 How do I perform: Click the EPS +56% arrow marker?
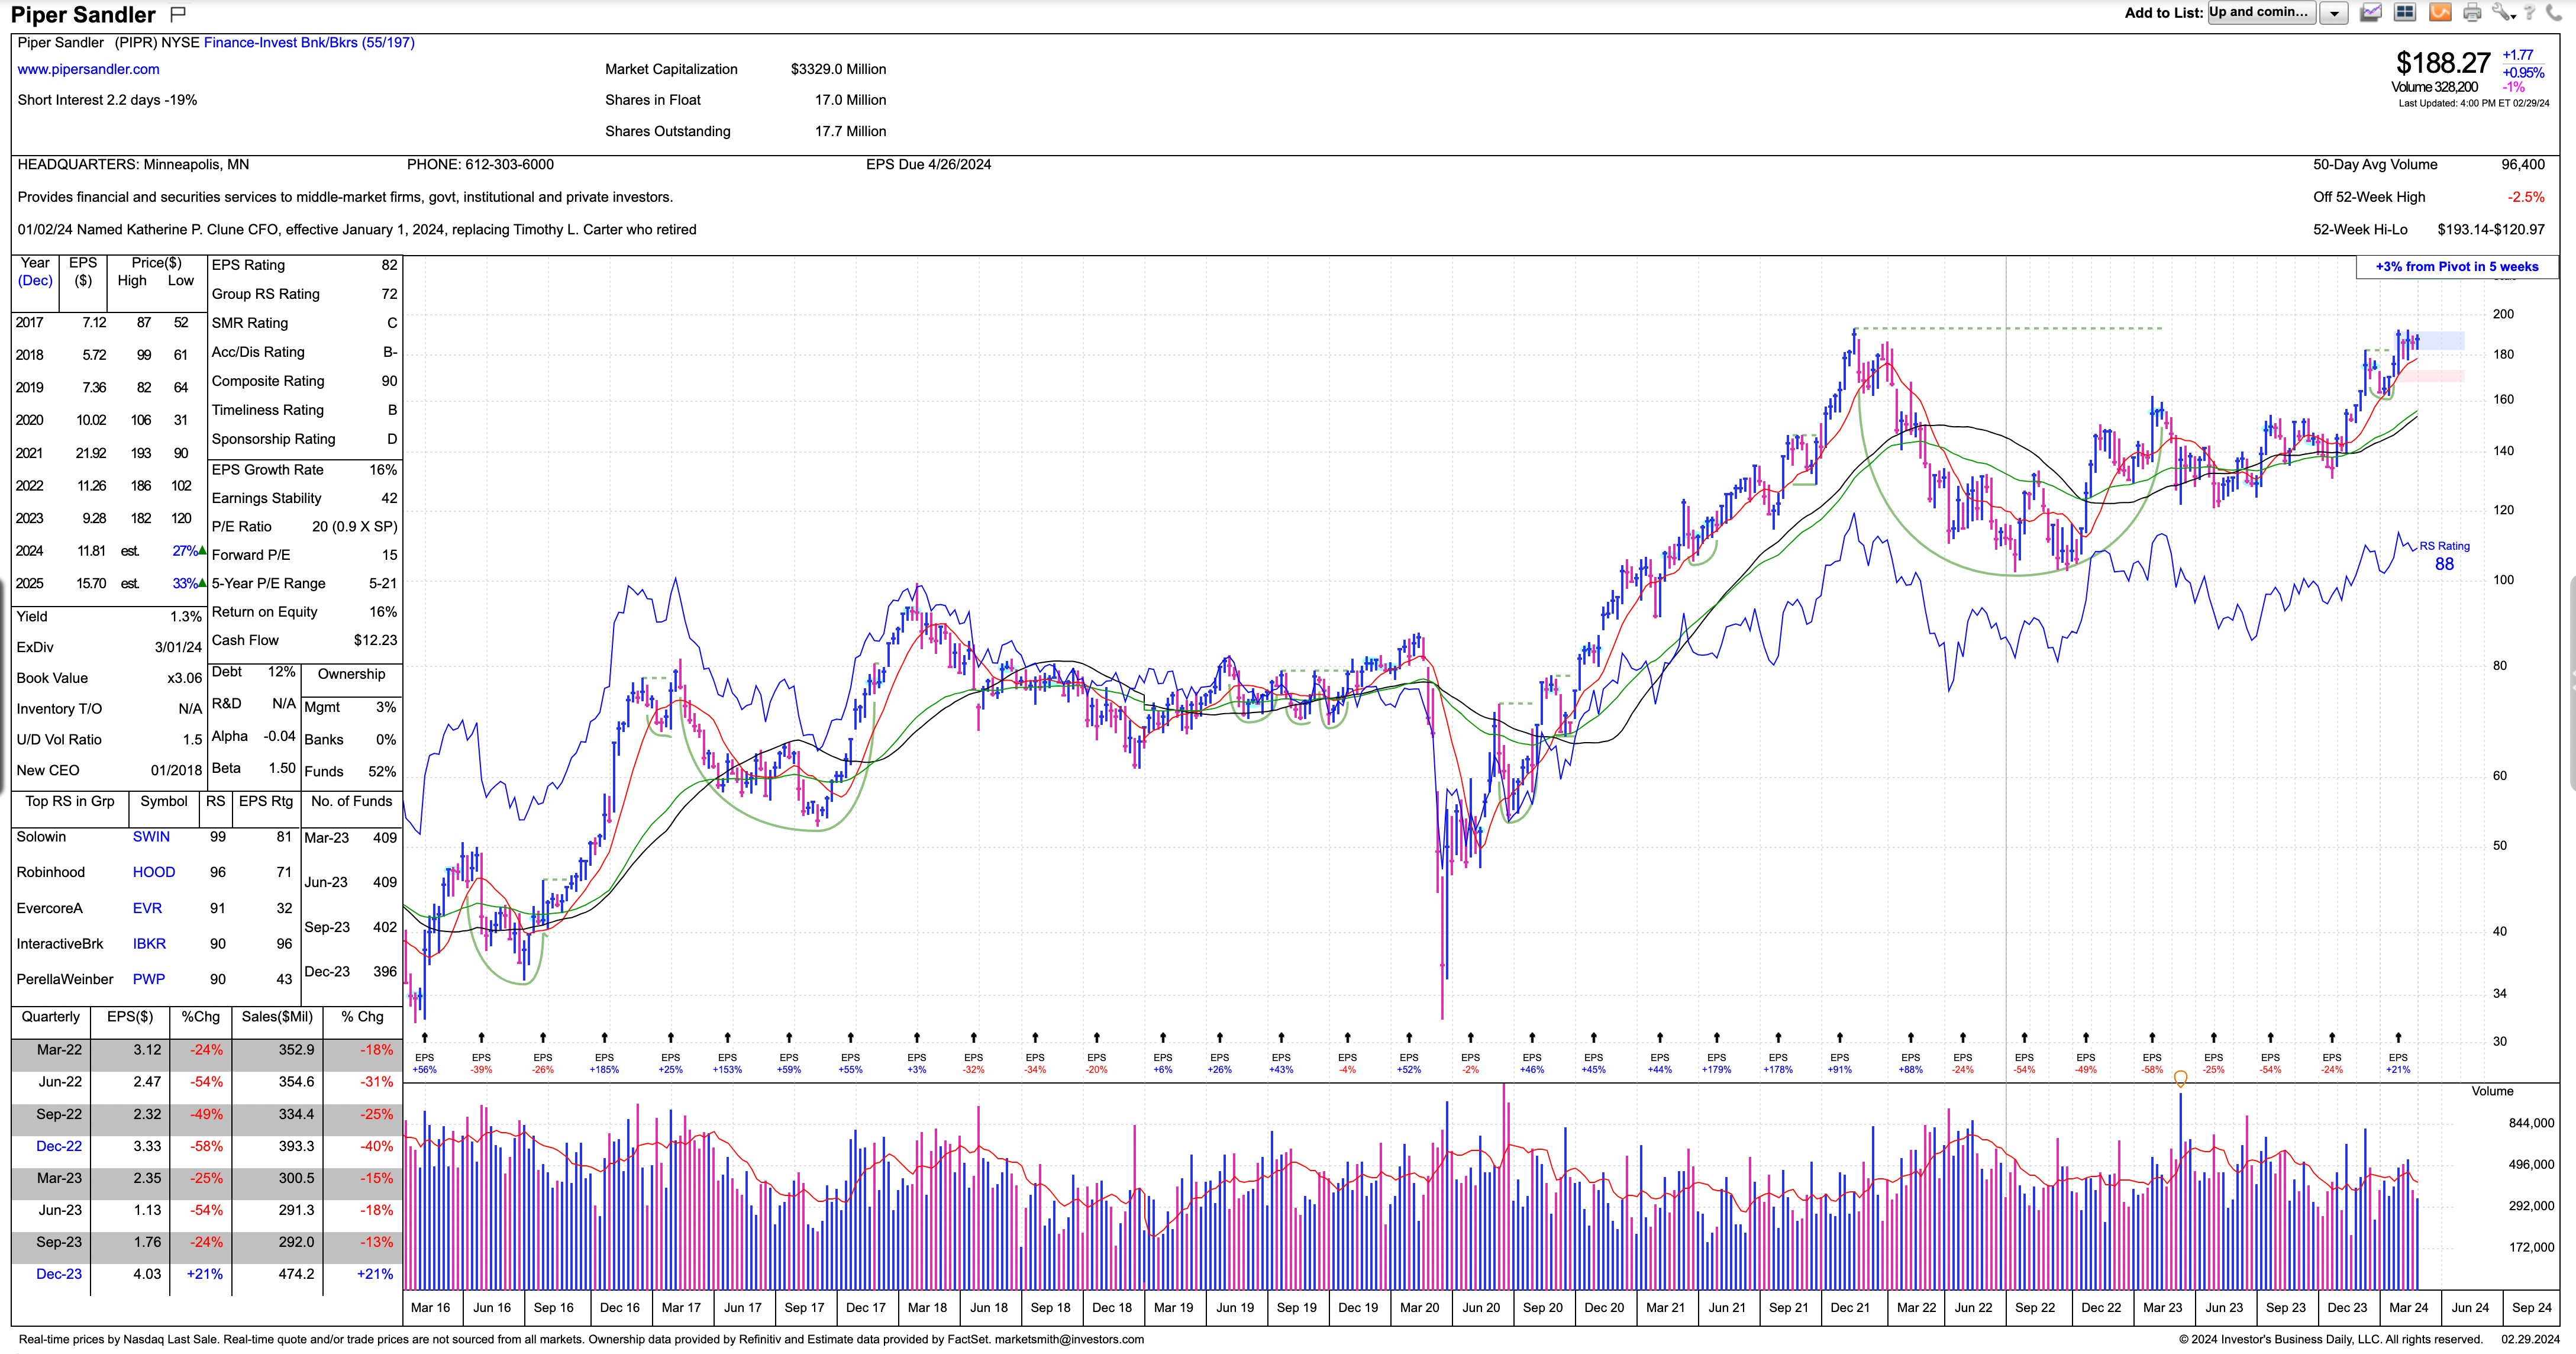coord(425,1037)
